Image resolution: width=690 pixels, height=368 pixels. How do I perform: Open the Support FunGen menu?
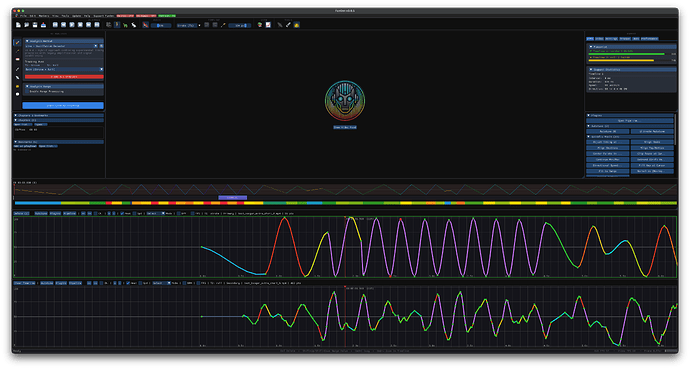(x=104, y=16)
